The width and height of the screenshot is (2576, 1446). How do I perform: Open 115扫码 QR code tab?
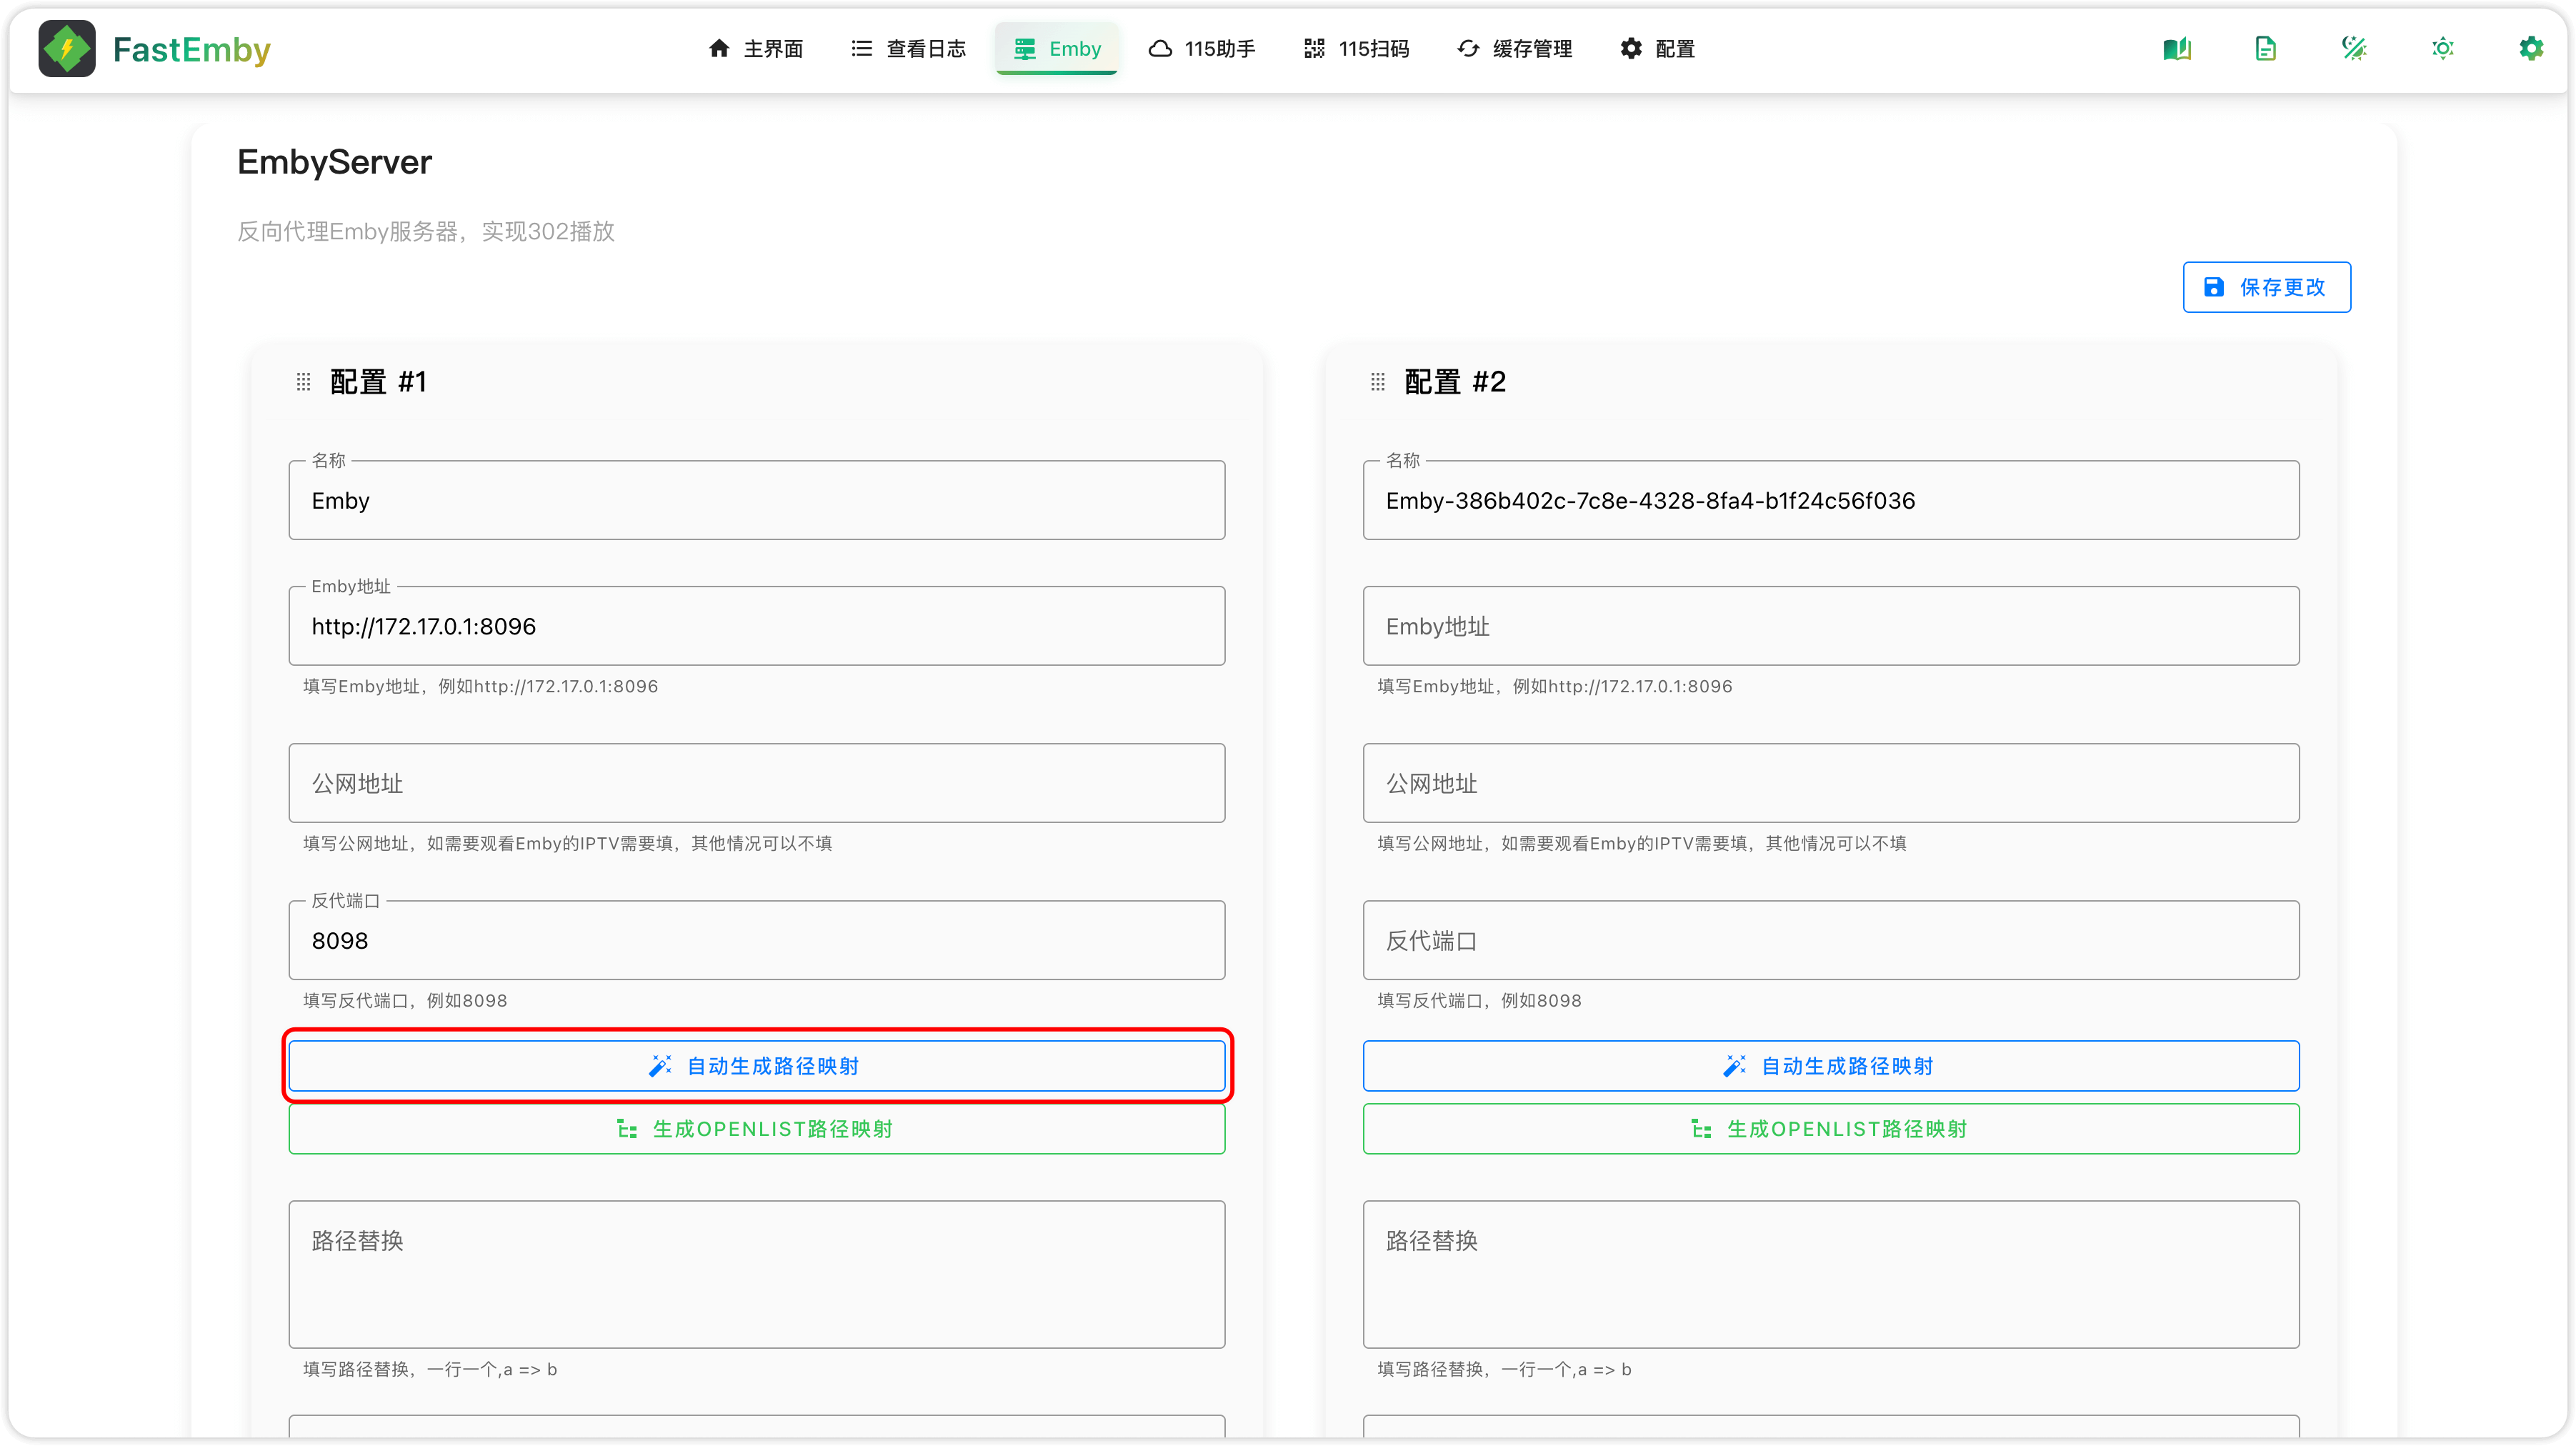[x=1356, y=48]
